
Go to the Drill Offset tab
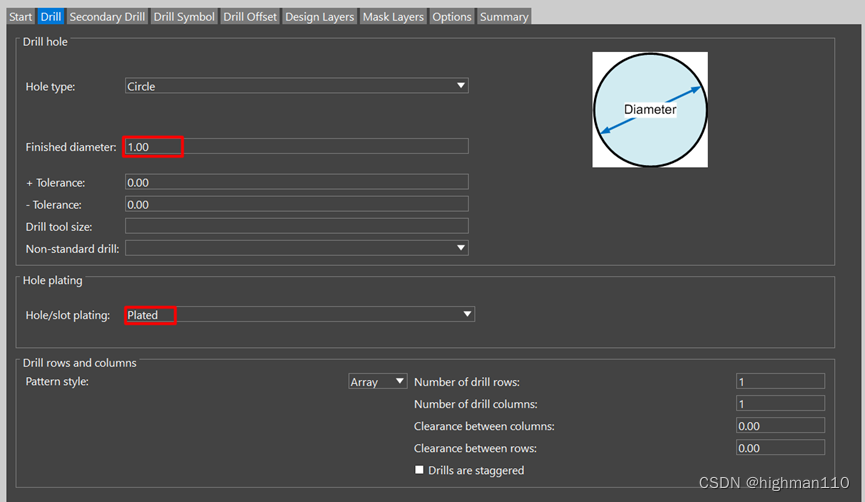[250, 17]
